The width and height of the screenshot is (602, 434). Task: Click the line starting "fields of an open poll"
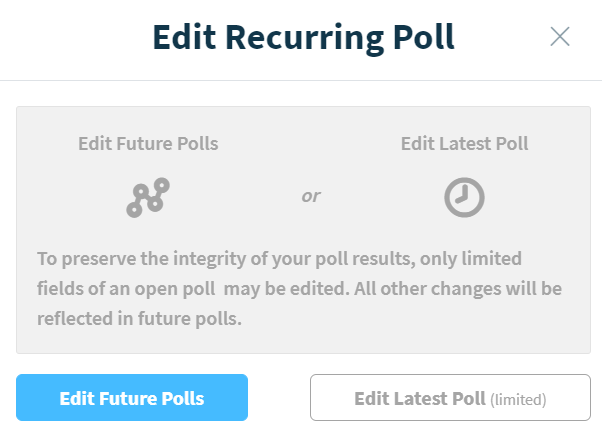[x=300, y=288]
